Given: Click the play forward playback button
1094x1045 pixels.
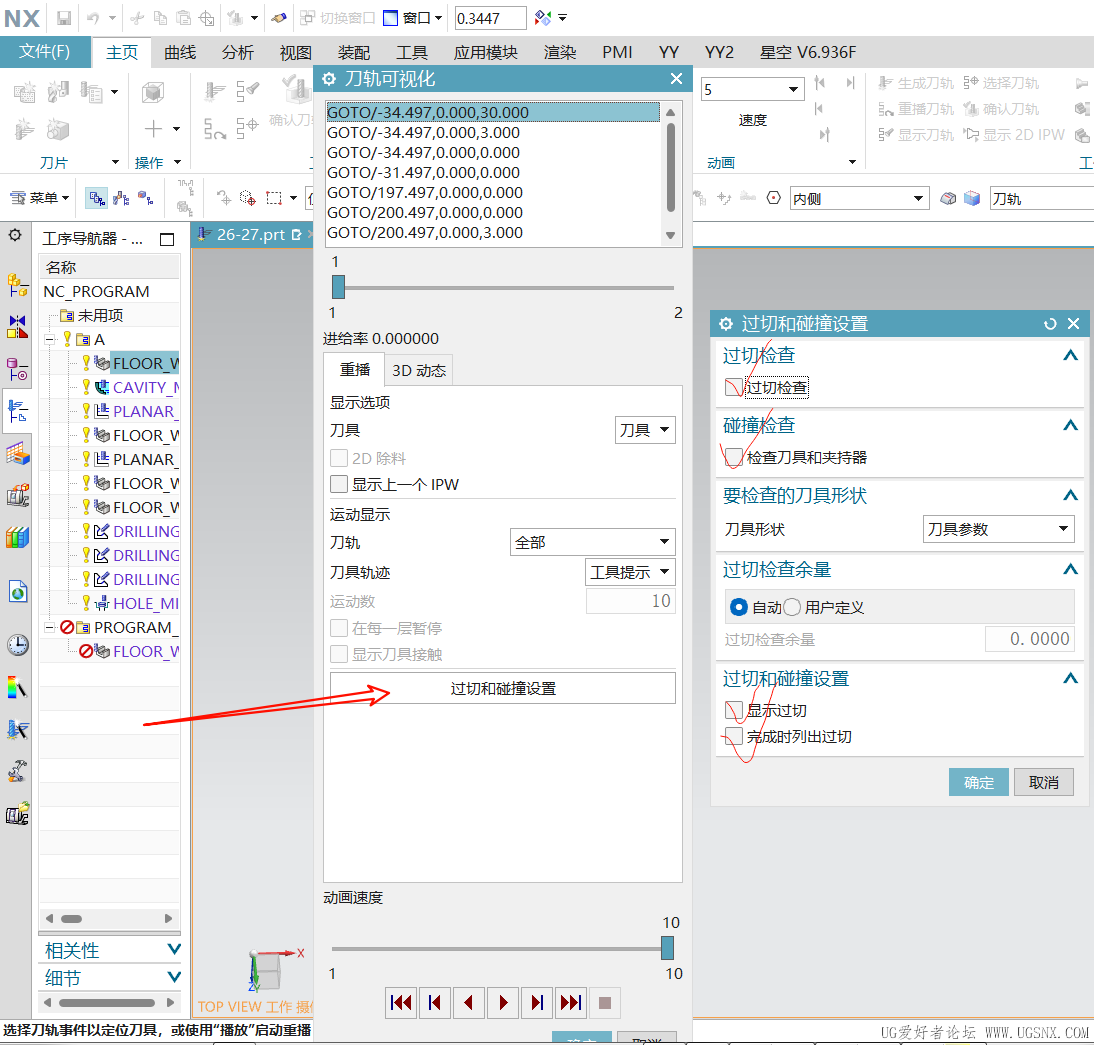Looking at the screenshot, I should pos(503,1002).
